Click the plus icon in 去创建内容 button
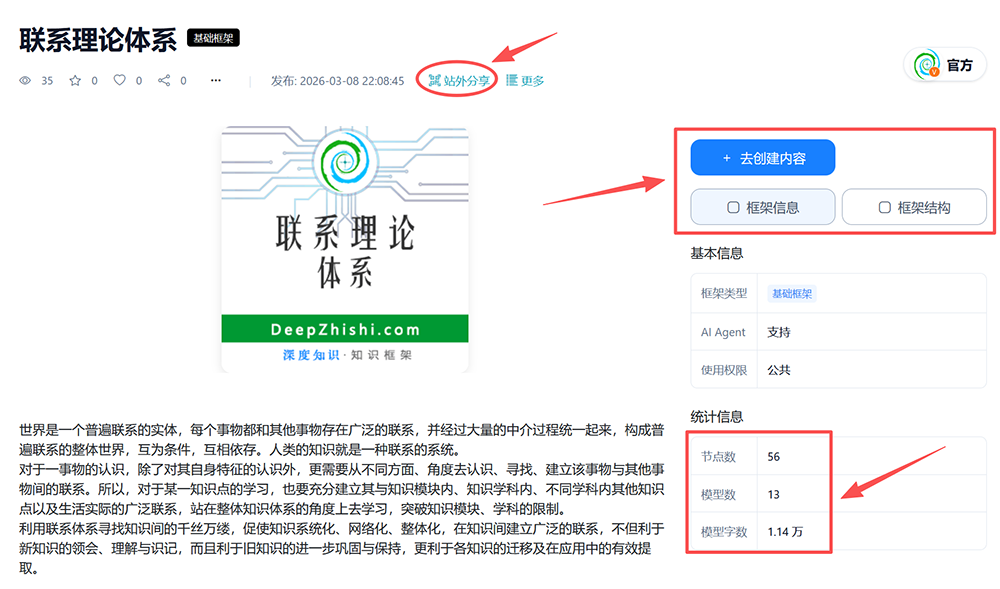Image resolution: width=1000 pixels, height=589 pixels. (x=726, y=158)
